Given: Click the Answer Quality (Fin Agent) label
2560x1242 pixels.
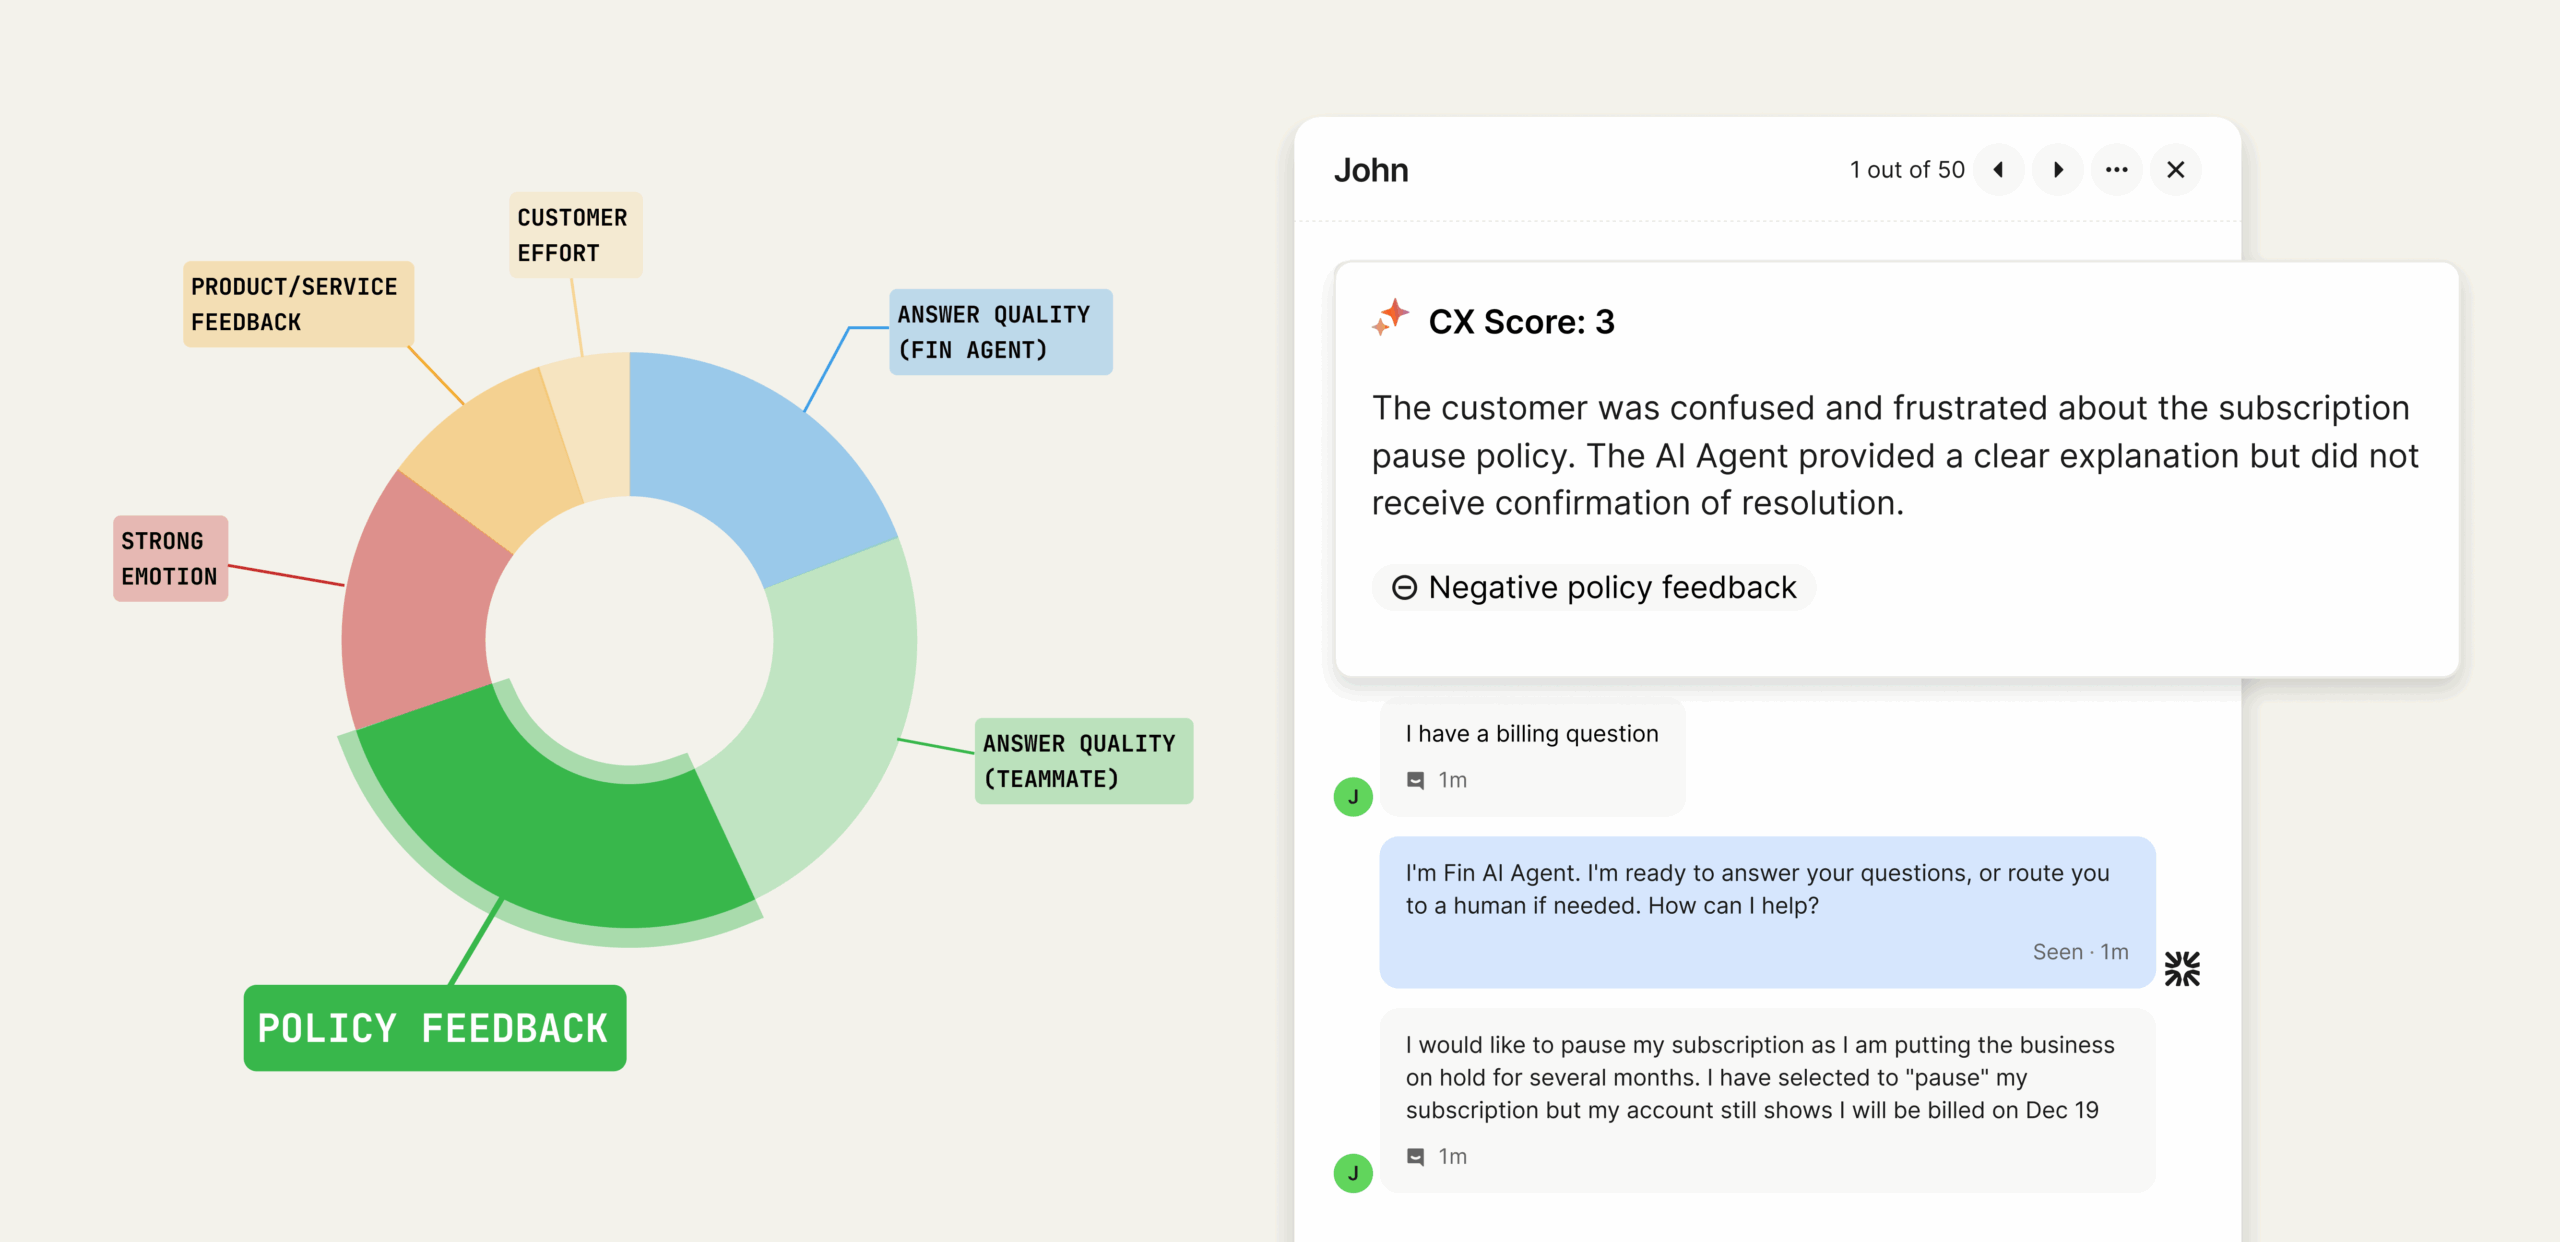Looking at the screenshot, I should point(1000,332).
